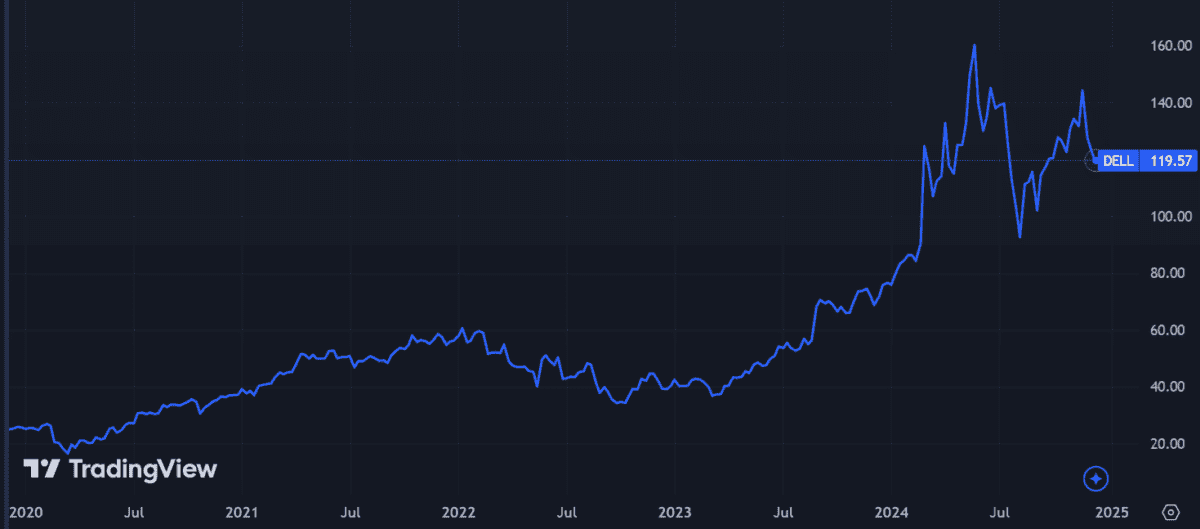Click the last data point circle marker
This screenshot has width=1200, height=529.
[1092, 160]
